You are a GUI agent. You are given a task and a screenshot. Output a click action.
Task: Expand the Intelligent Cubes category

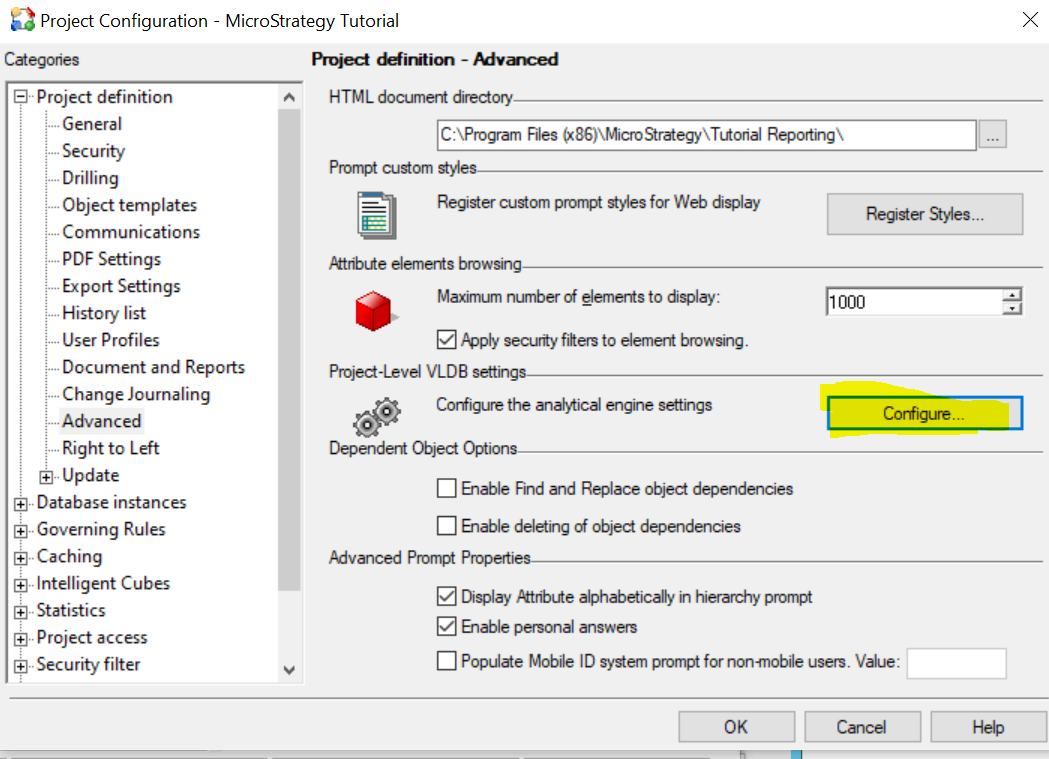click(21, 583)
